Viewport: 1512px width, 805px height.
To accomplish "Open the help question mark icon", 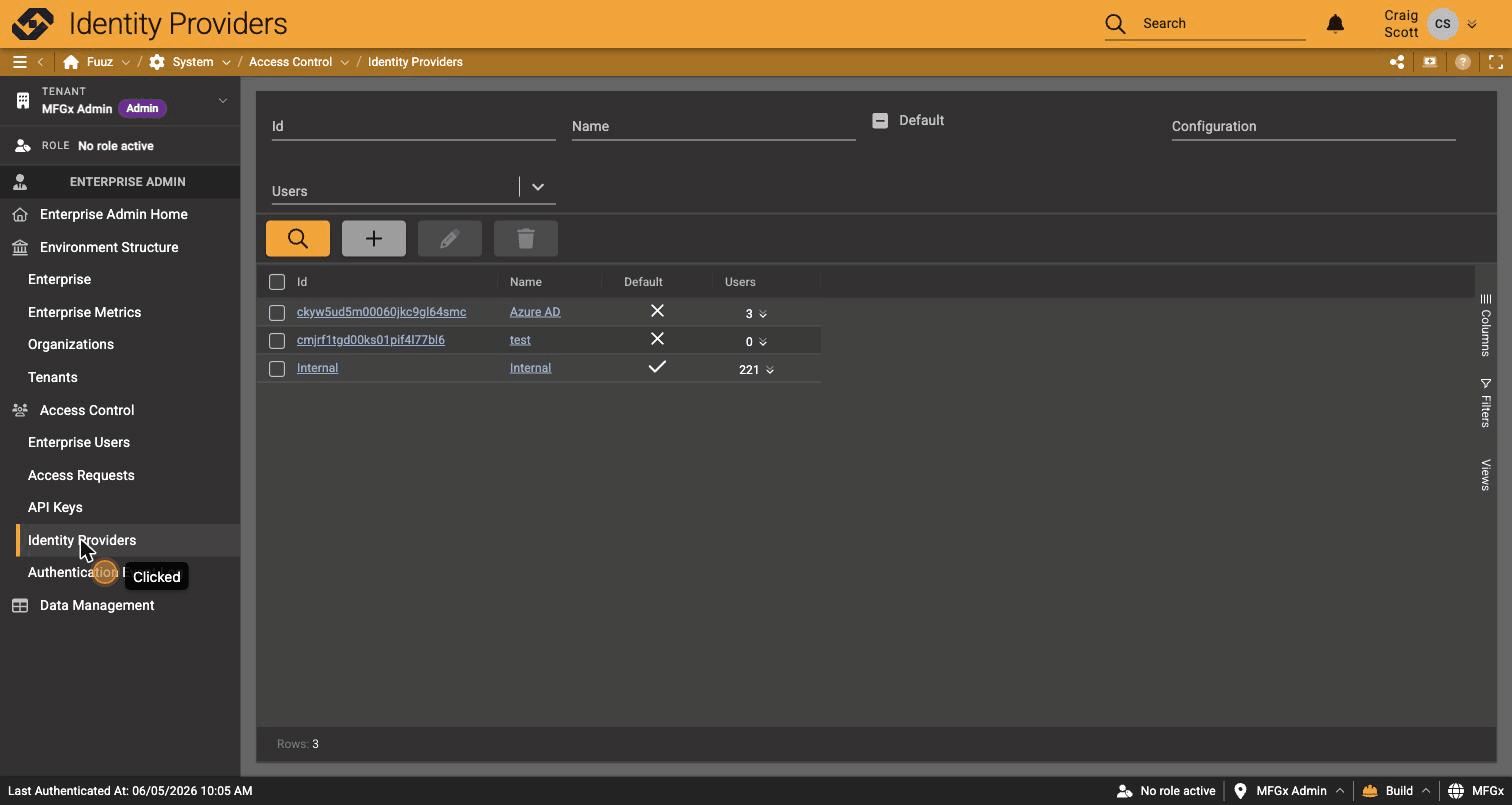I will pyautogui.click(x=1463, y=62).
